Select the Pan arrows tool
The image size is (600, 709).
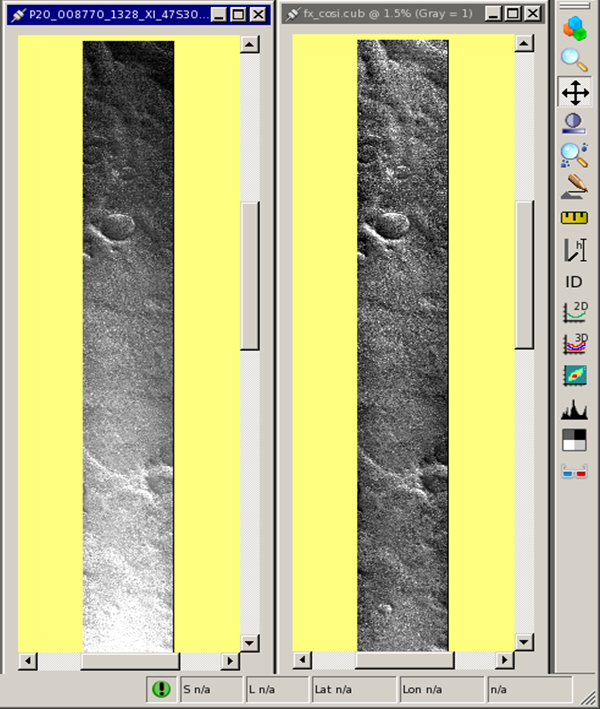574,93
